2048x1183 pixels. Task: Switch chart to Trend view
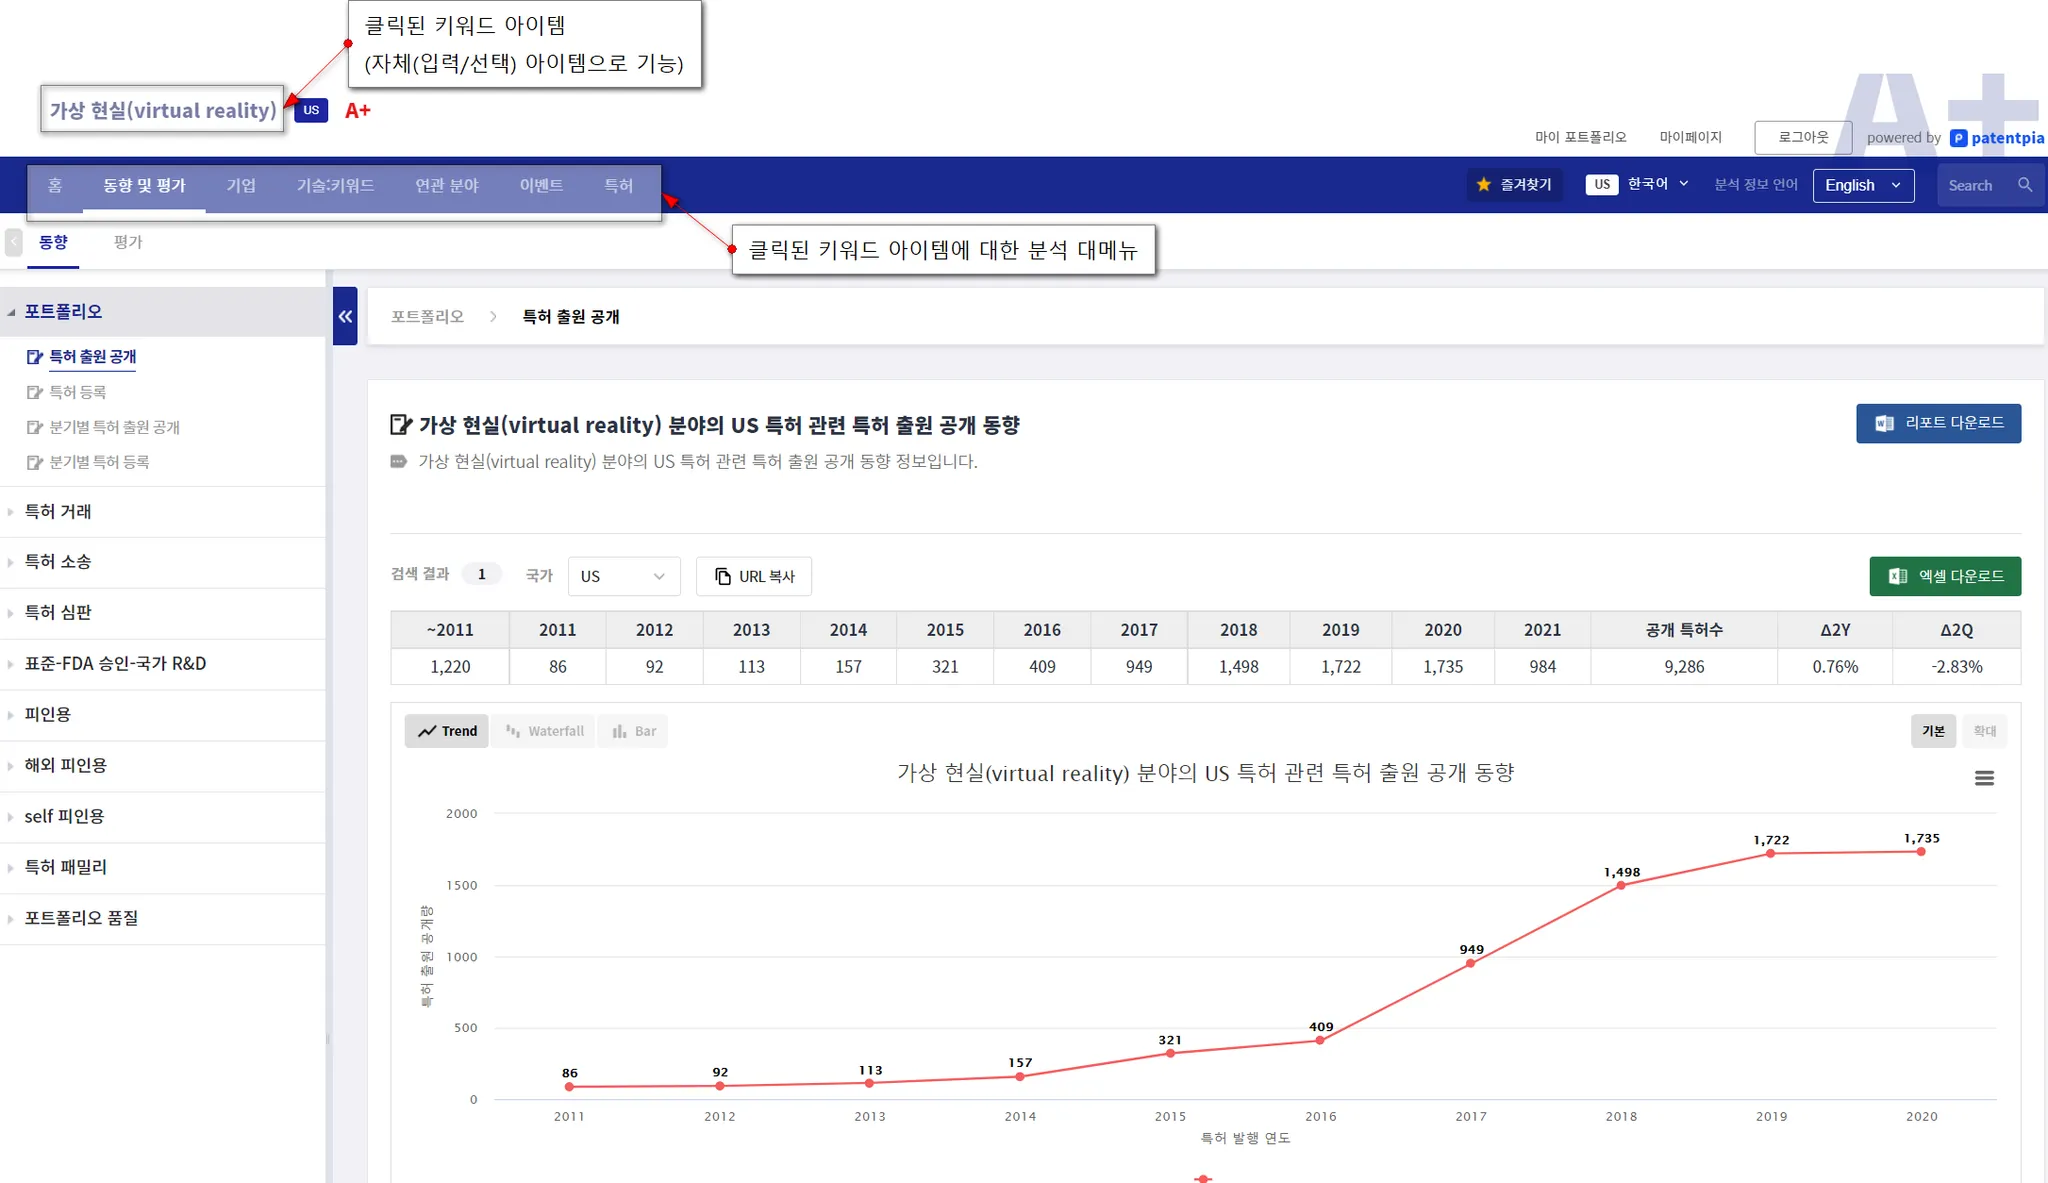tap(447, 731)
